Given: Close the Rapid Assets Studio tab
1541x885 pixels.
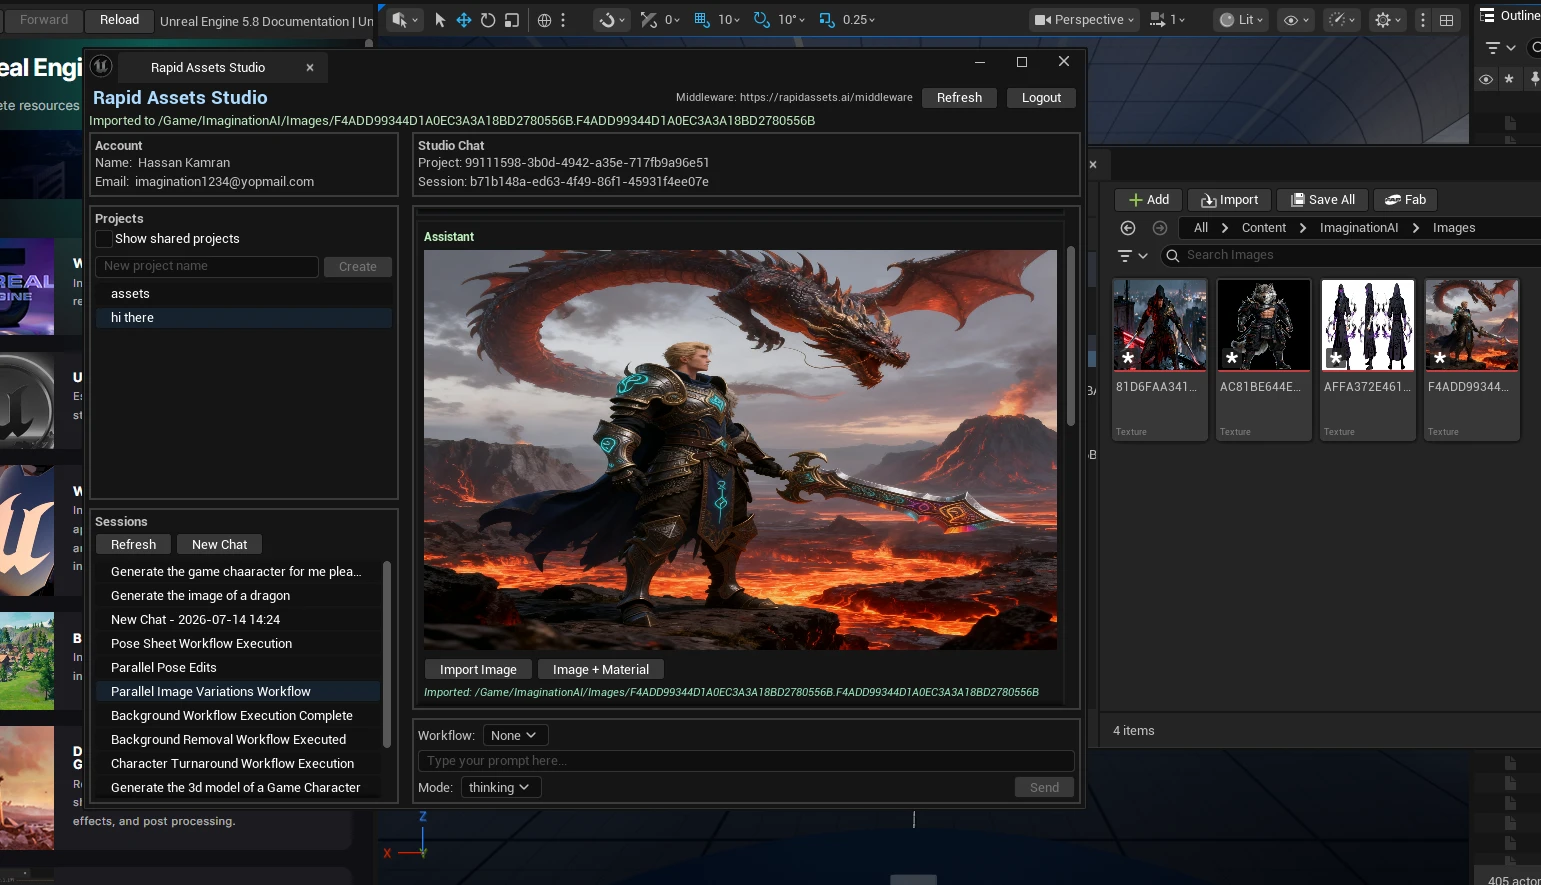Looking at the screenshot, I should pos(310,68).
